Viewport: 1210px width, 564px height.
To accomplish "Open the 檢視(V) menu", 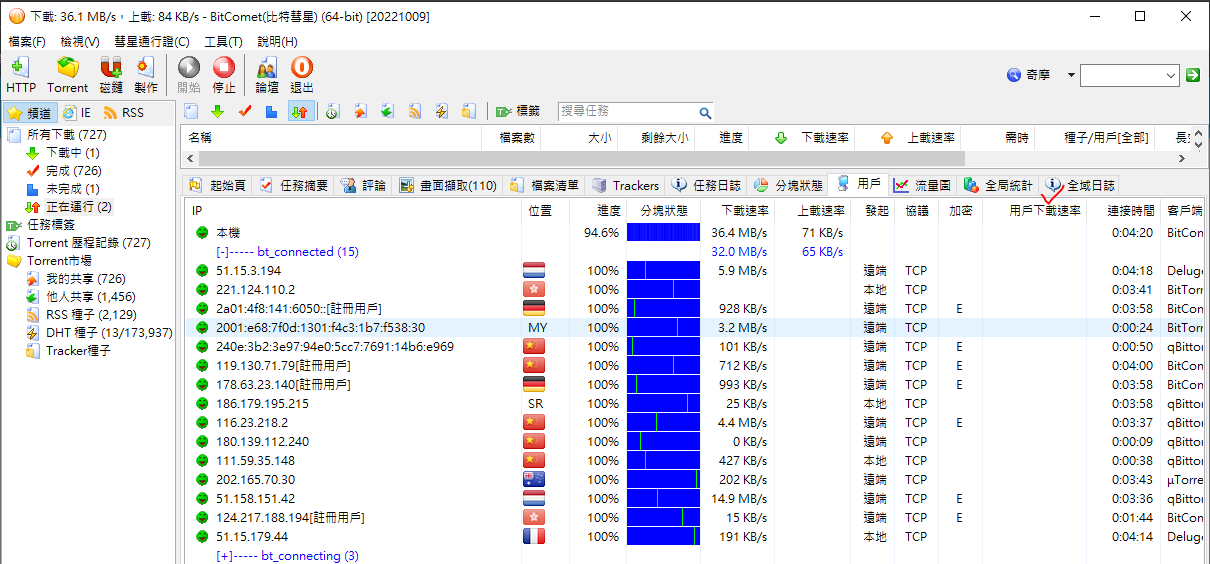I will [80, 41].
